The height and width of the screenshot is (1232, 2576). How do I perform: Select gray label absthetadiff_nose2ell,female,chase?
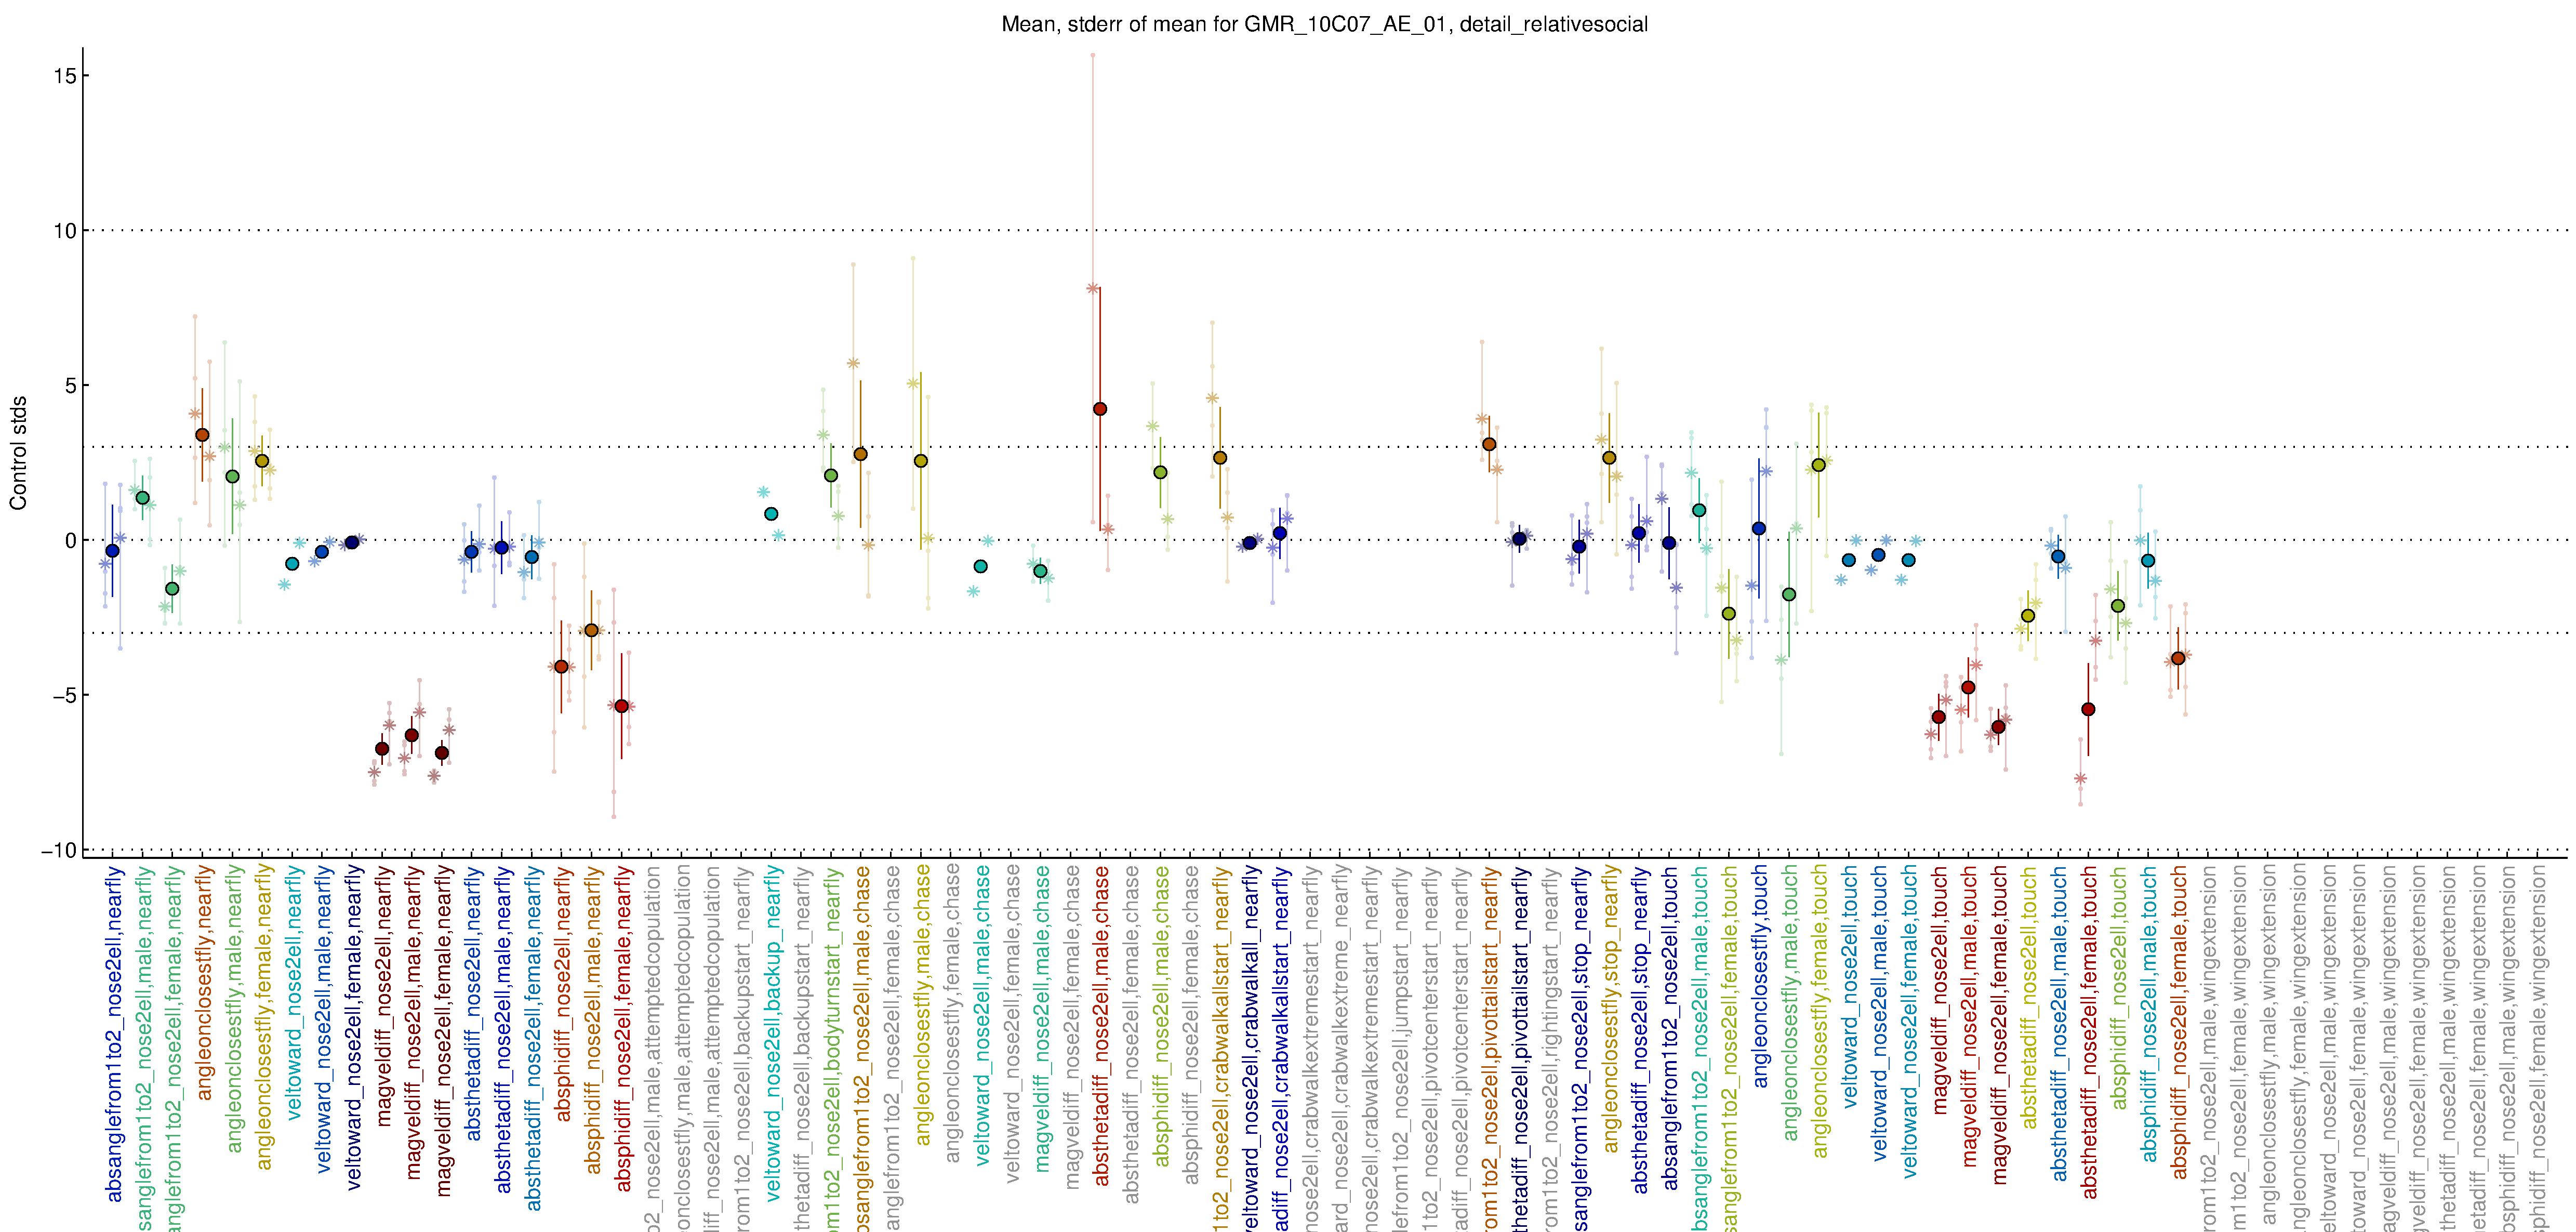(1132, 1034)
